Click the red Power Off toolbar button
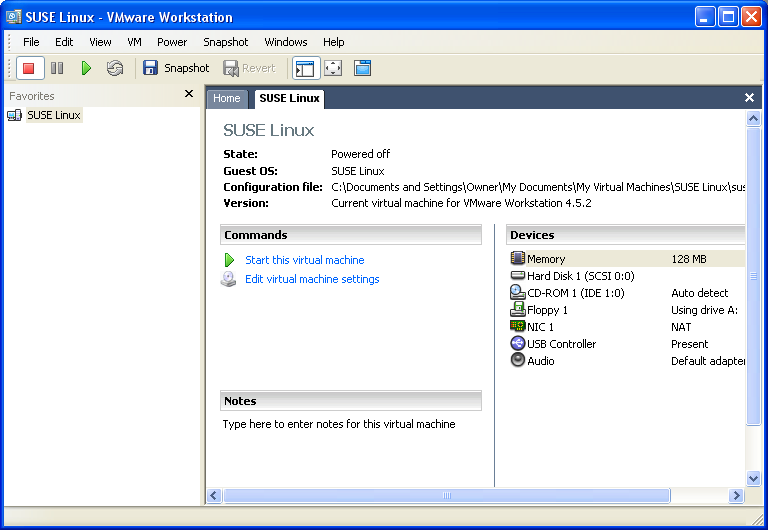This screenshot has height=530, width=768. pyautogui.click(x=29, y=68)
